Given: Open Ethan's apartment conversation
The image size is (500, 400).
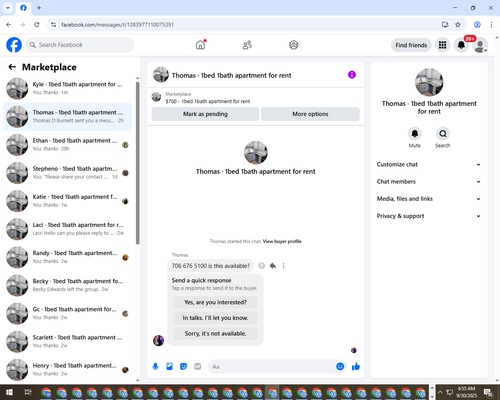Looking at the screenshot, I should click(x=67, y=145).
